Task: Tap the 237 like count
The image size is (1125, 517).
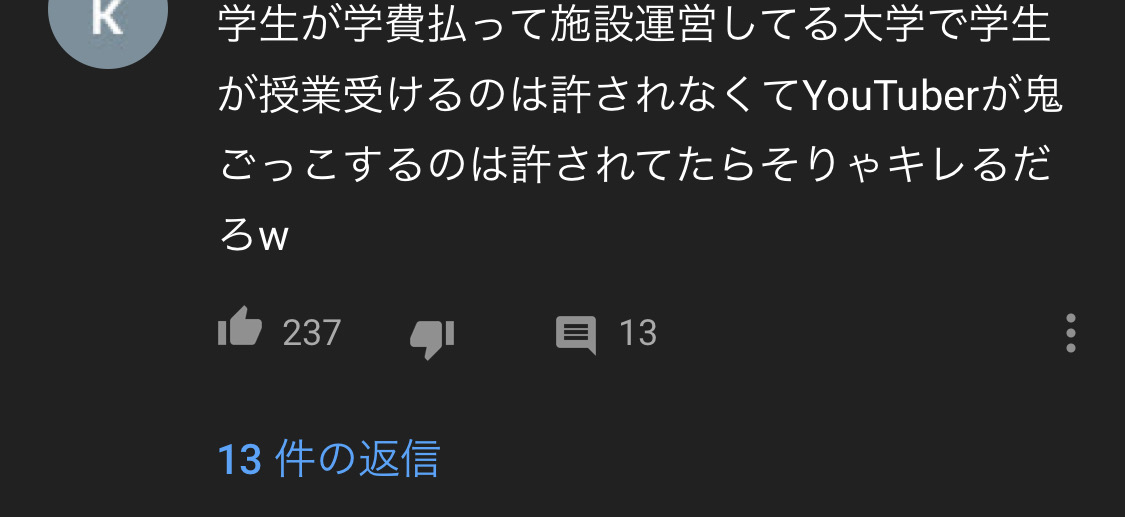Action: pyautogui.click(x=311, y=333)
